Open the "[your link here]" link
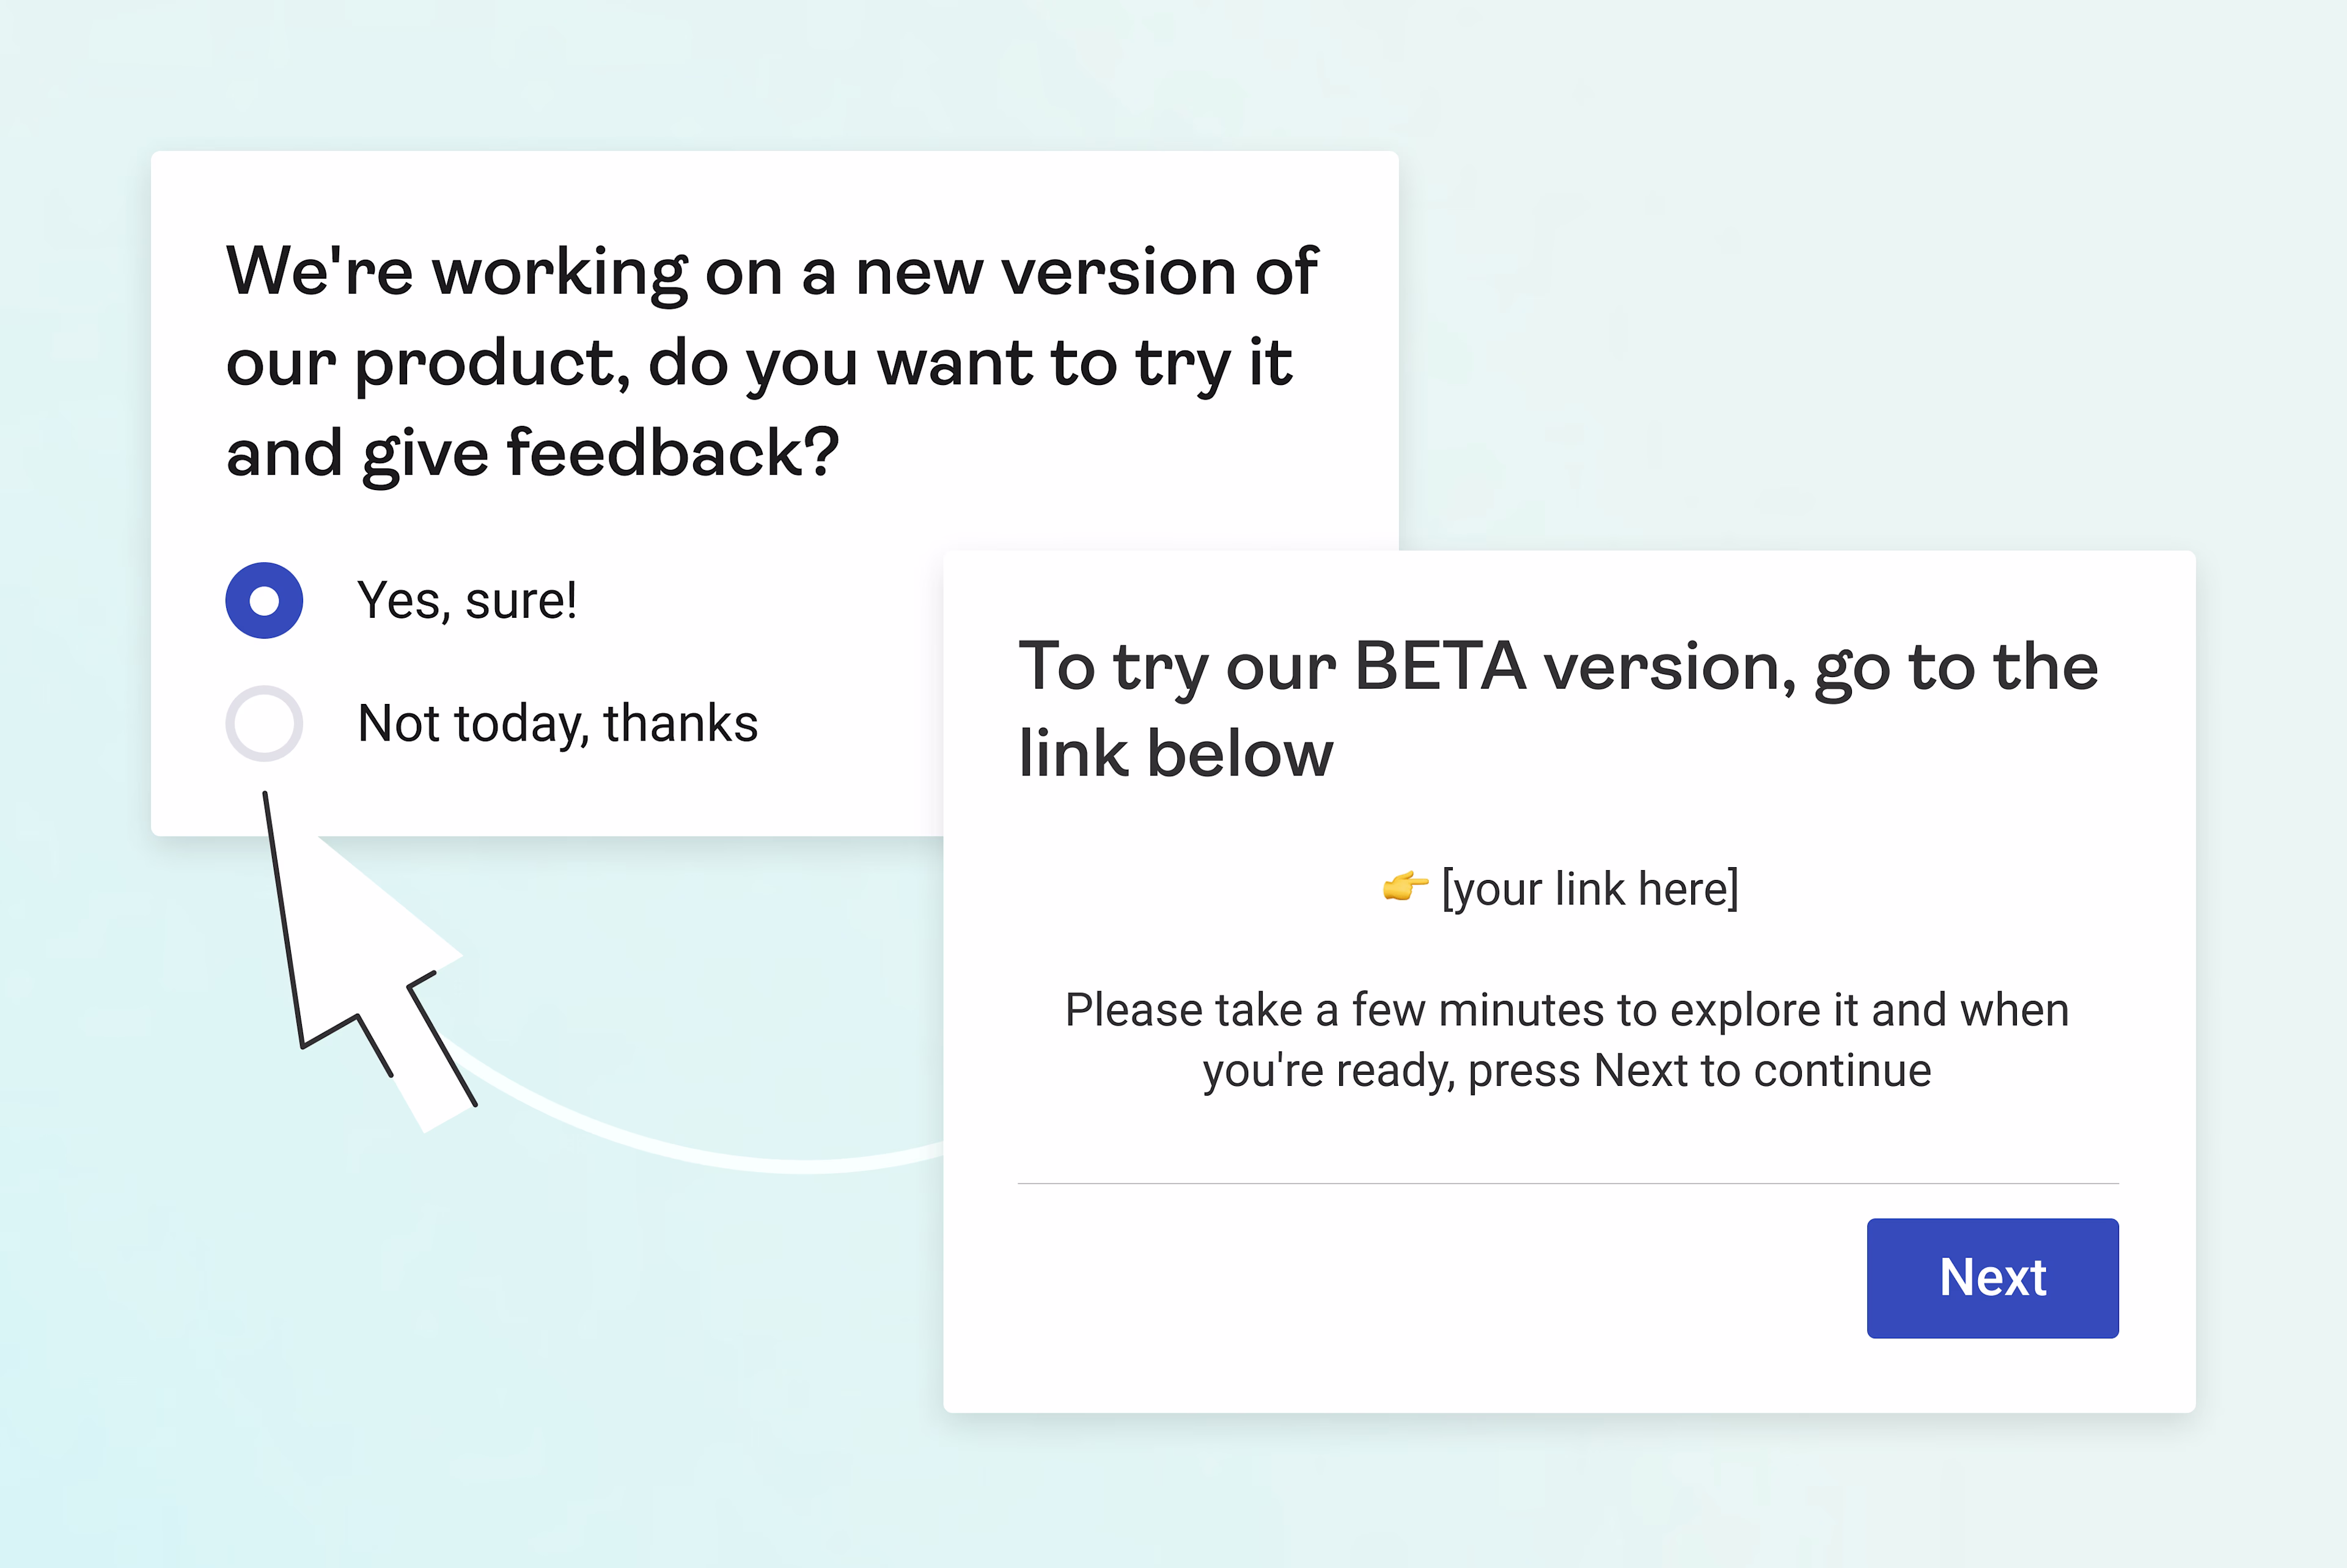Image resolution: width=2347 pixels, height=1568 pixels. tap(1589, 889)
